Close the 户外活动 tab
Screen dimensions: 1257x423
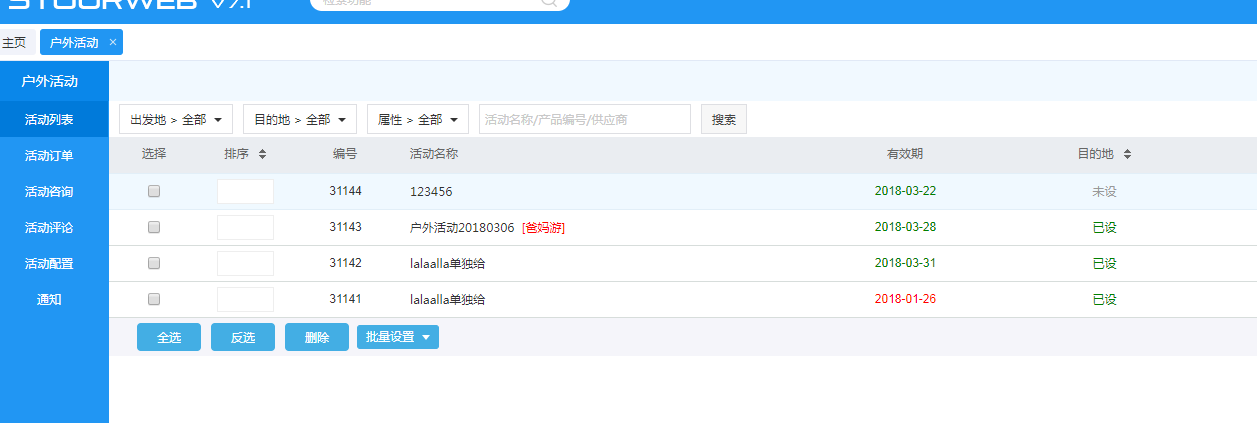(x=113, y=42)
